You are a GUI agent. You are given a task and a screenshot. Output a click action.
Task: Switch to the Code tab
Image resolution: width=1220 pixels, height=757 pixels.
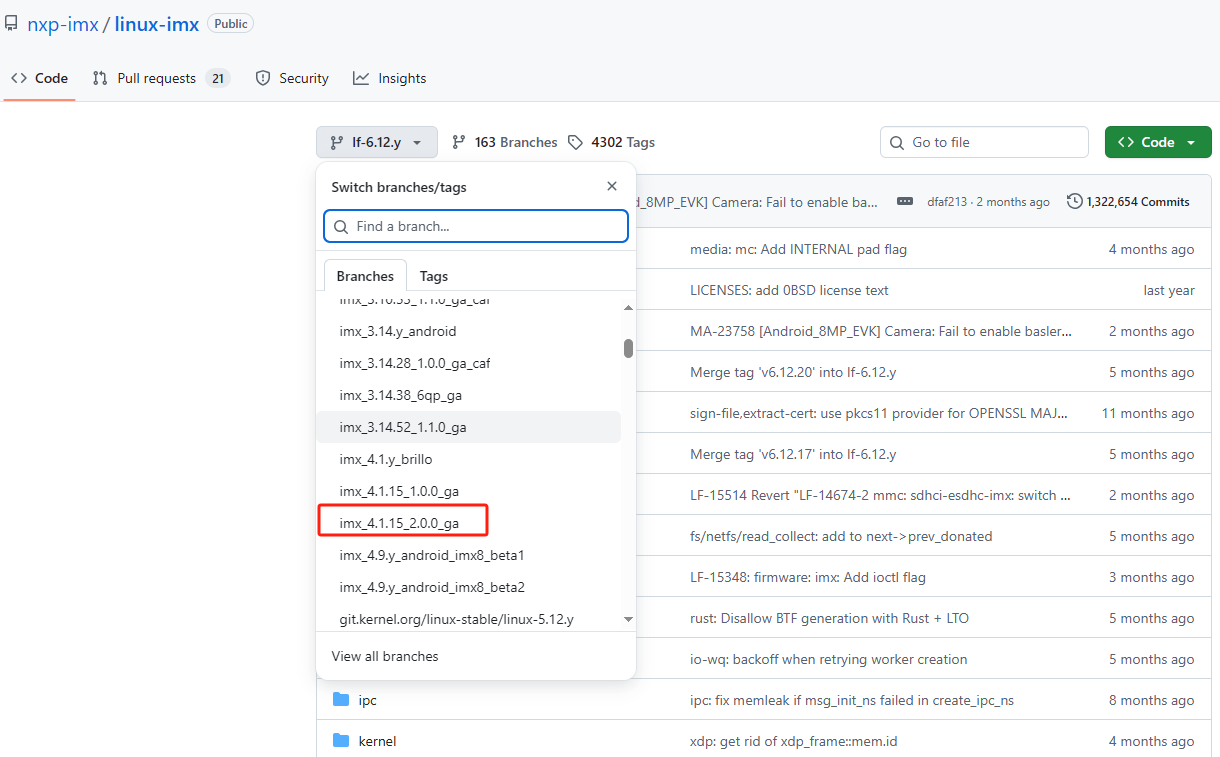pyautogui.click(x=40, y=78)
